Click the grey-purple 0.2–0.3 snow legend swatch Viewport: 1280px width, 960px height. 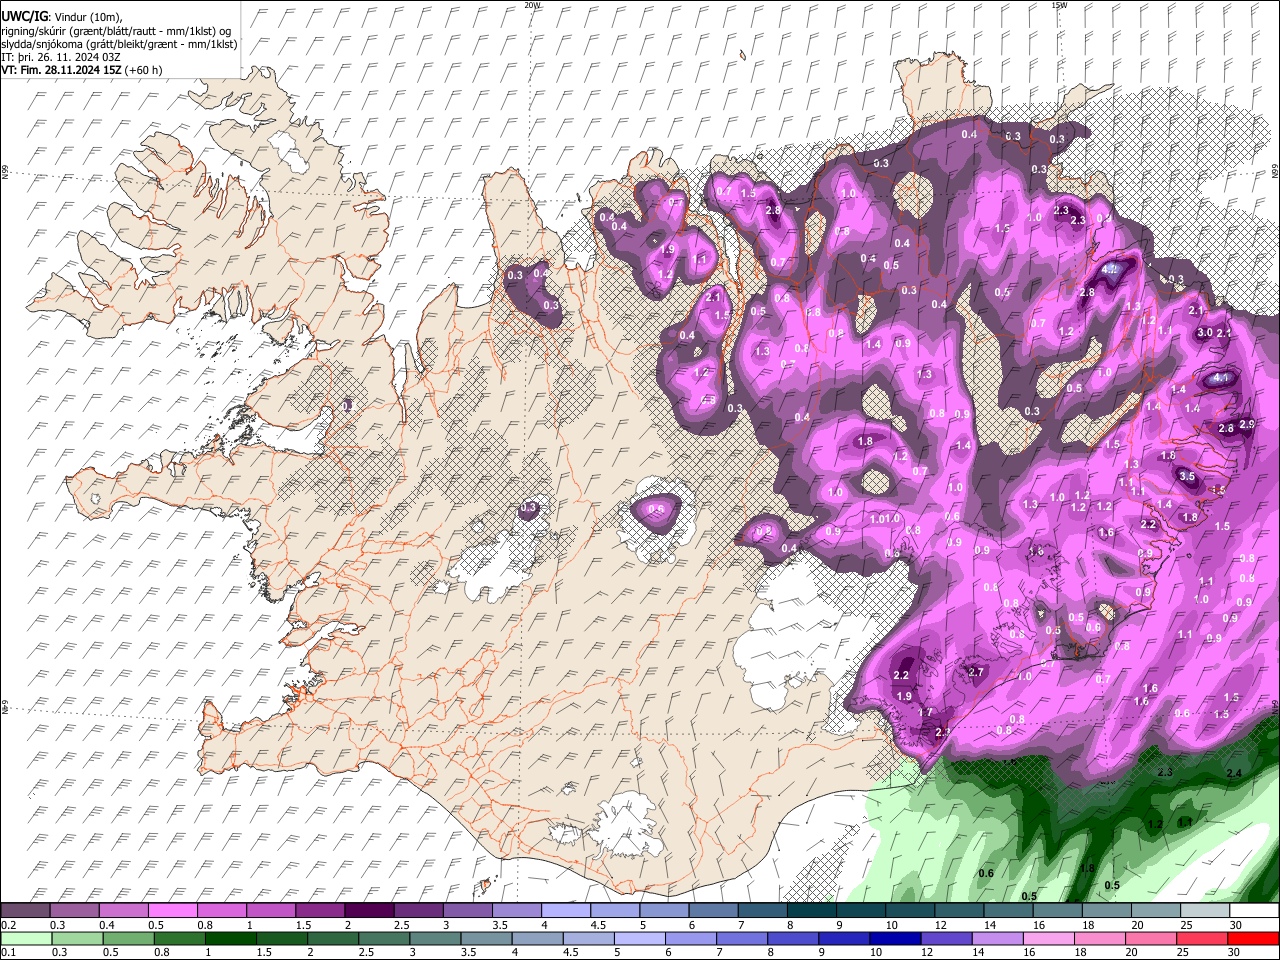25,910
